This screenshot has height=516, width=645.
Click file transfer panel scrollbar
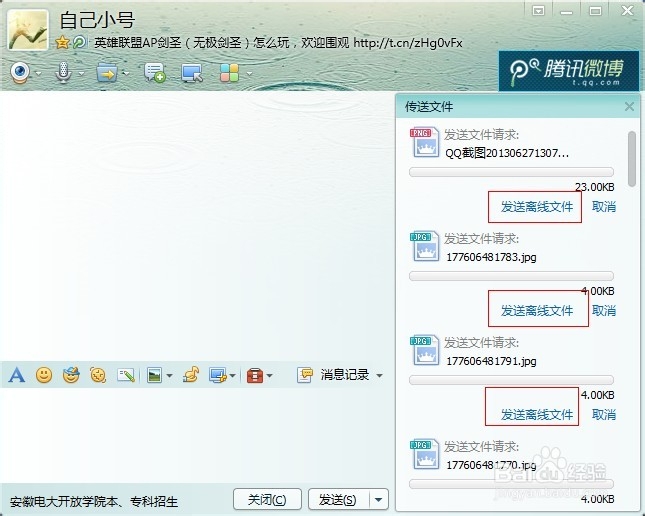[x=632, y=159]
